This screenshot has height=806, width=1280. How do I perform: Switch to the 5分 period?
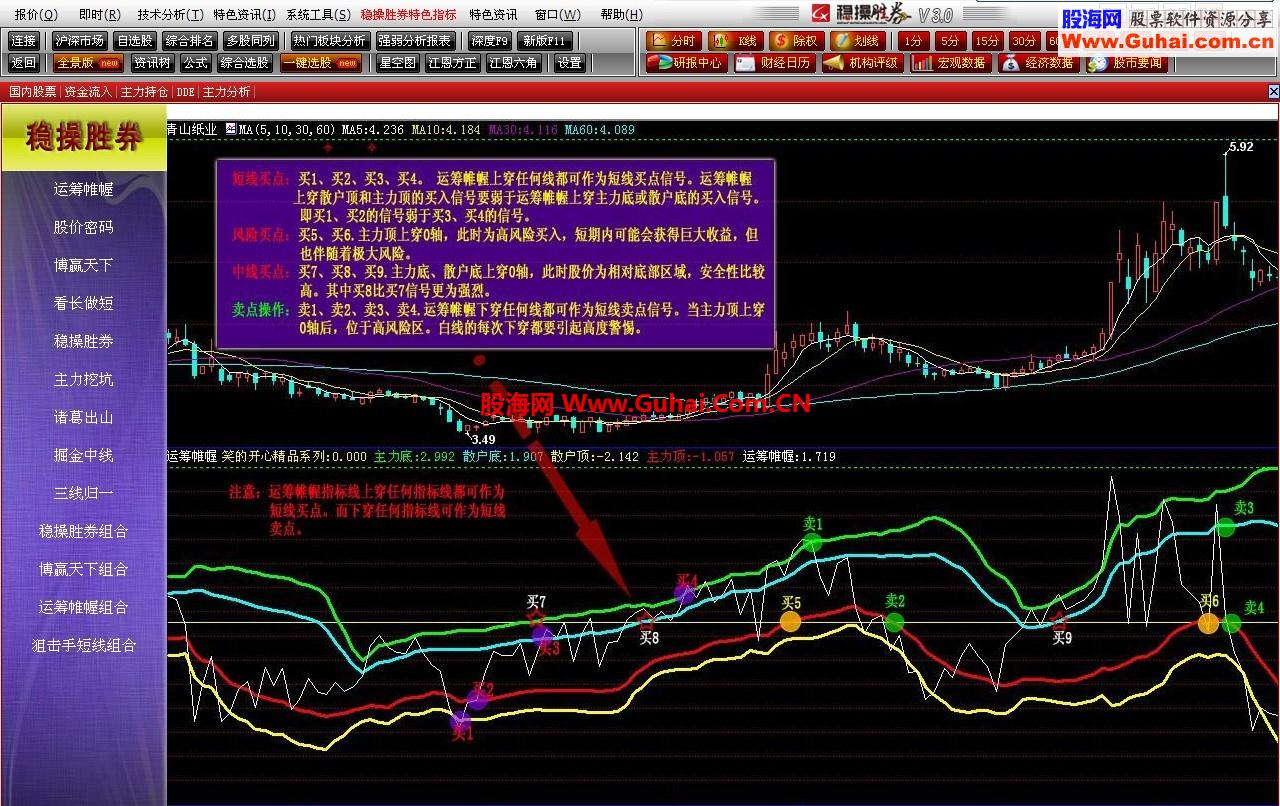pos(950,41)
